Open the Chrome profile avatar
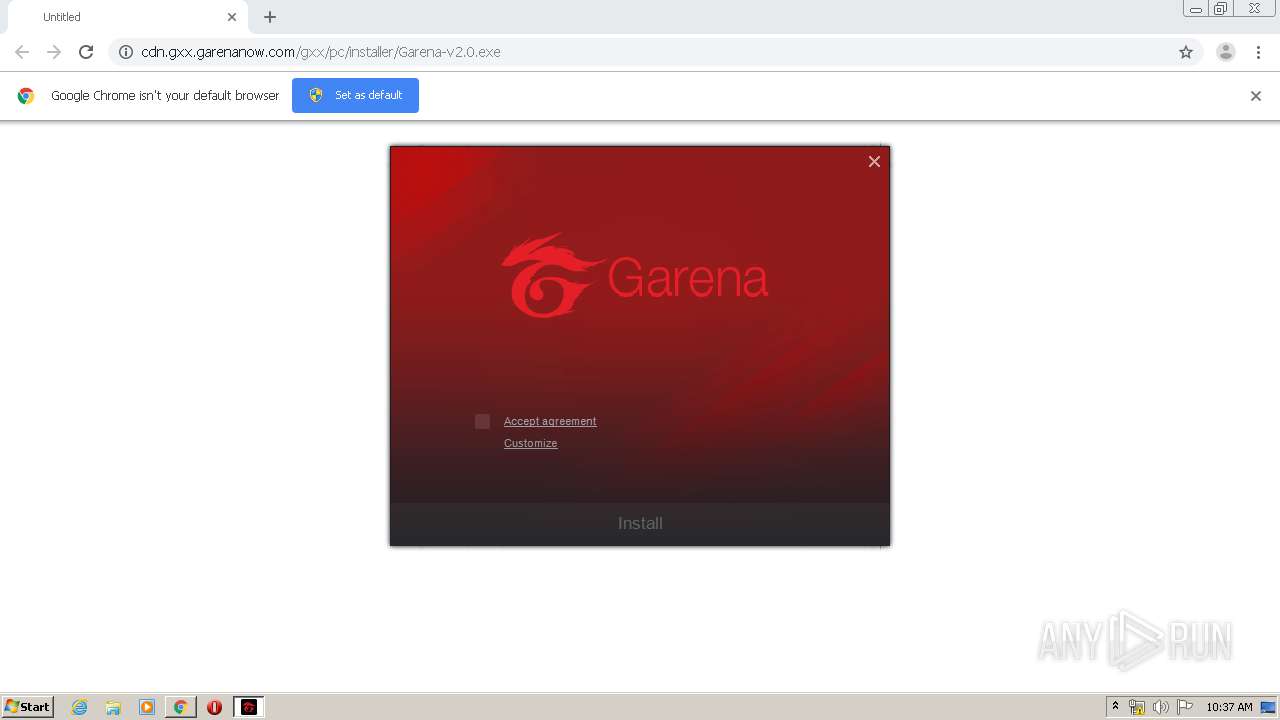 (1226, 52)
